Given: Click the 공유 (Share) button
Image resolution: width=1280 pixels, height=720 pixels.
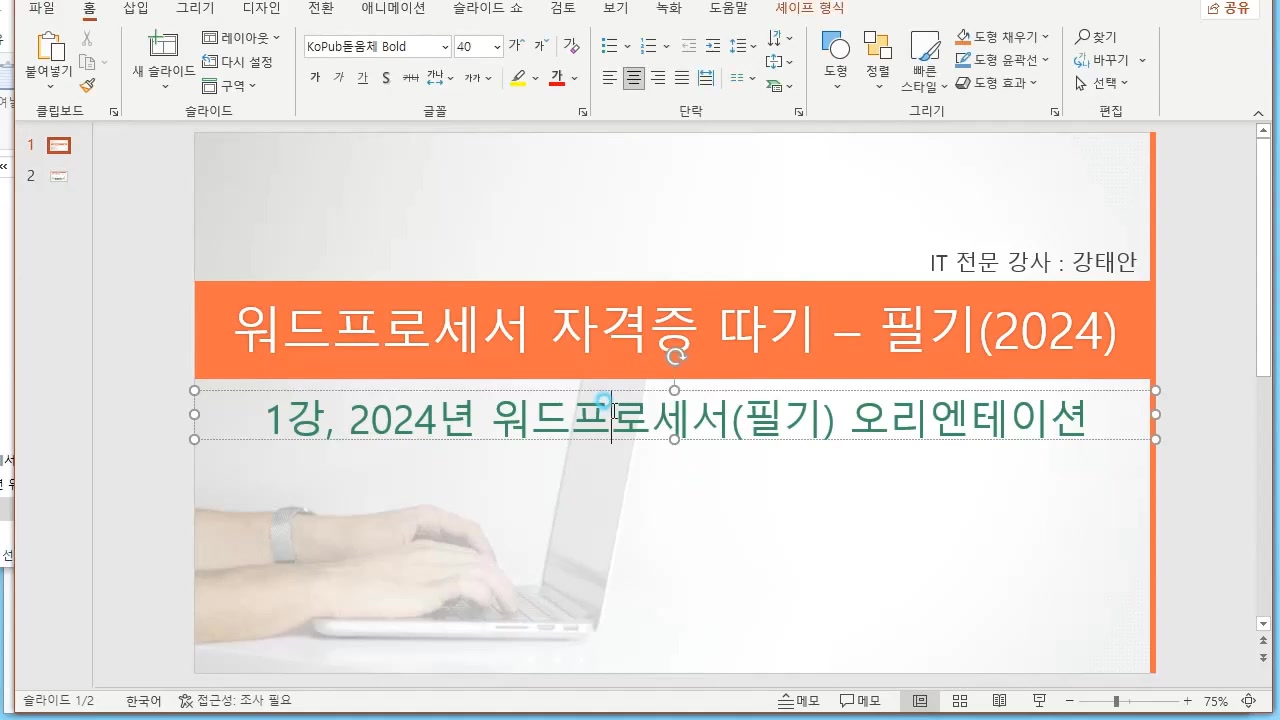Looking at the screenshot, I should click(x=1229, y=8).
